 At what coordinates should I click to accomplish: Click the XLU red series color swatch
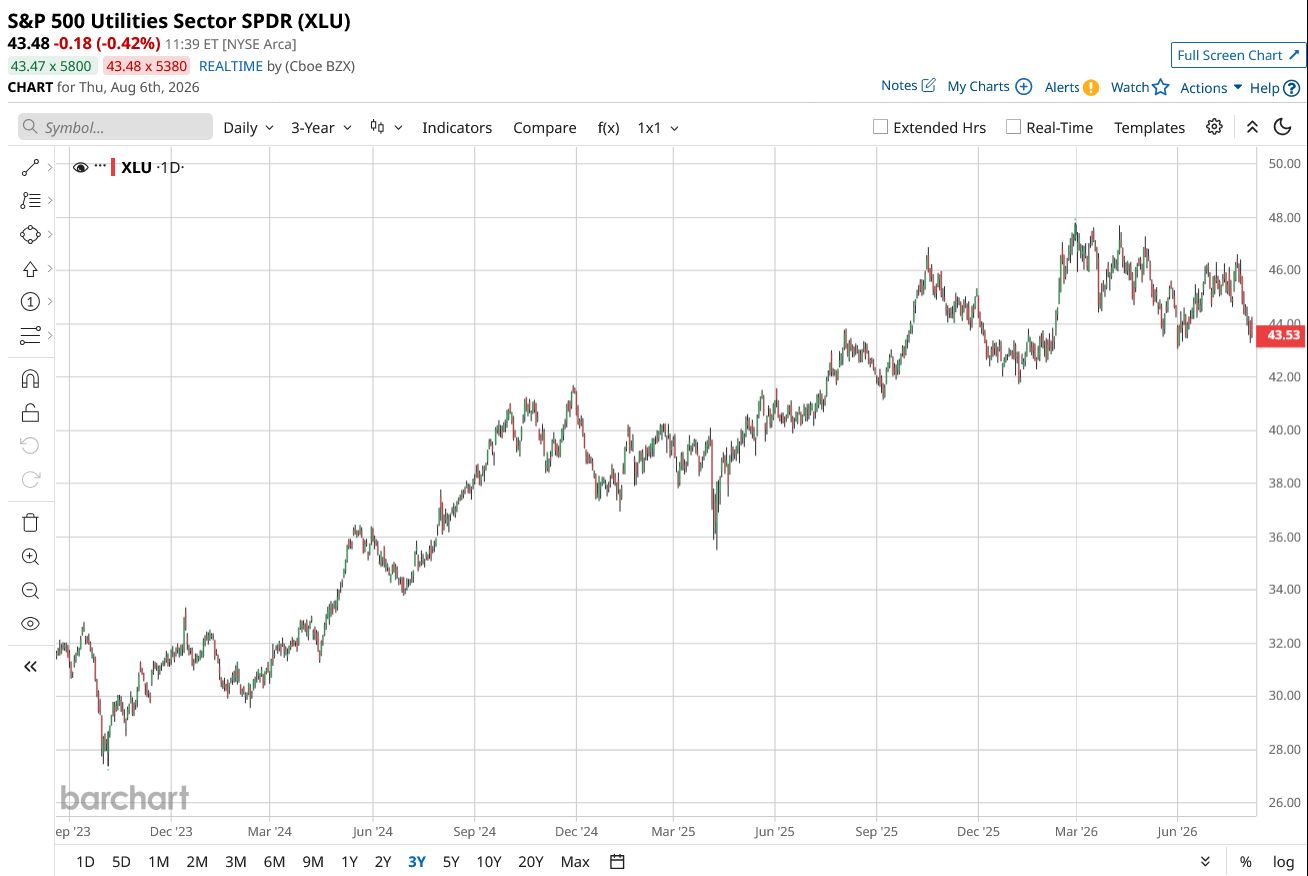(113, 167)
